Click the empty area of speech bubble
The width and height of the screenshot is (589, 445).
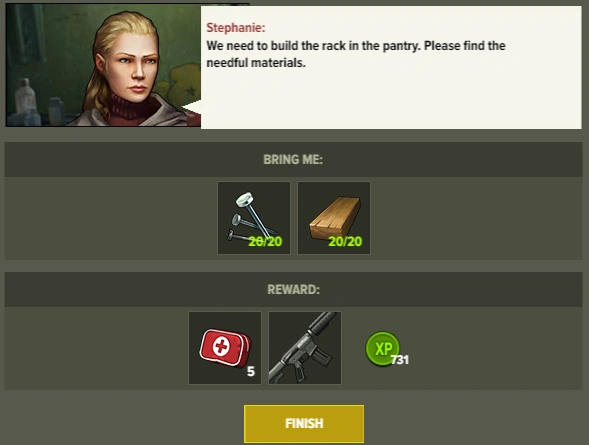(x=391, y=100)
